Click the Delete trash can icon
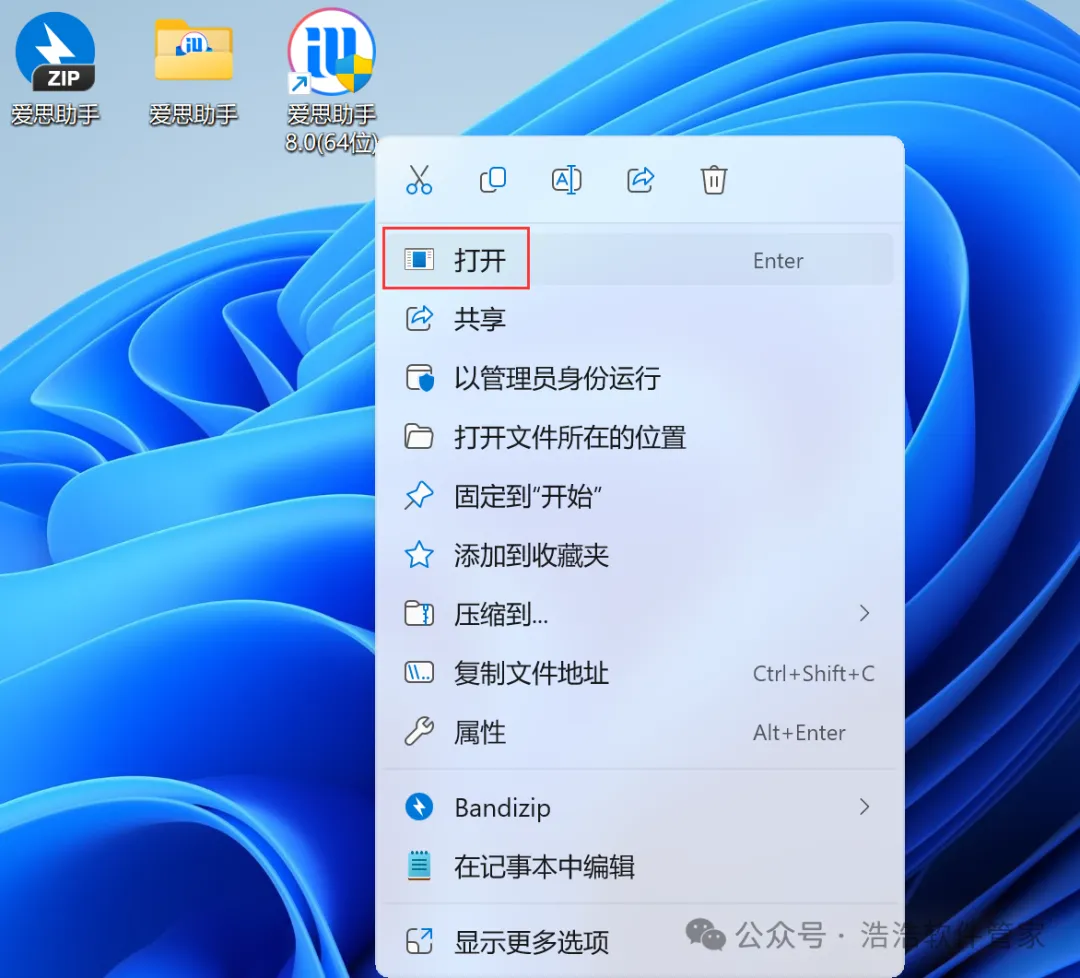The width and height of the screenshot is (1080, 978). click(x=714, y=180)
